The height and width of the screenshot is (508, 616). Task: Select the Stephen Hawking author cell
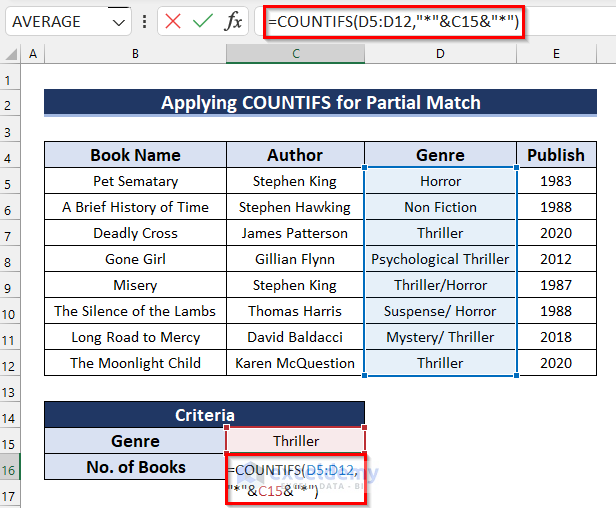point(295,207)
